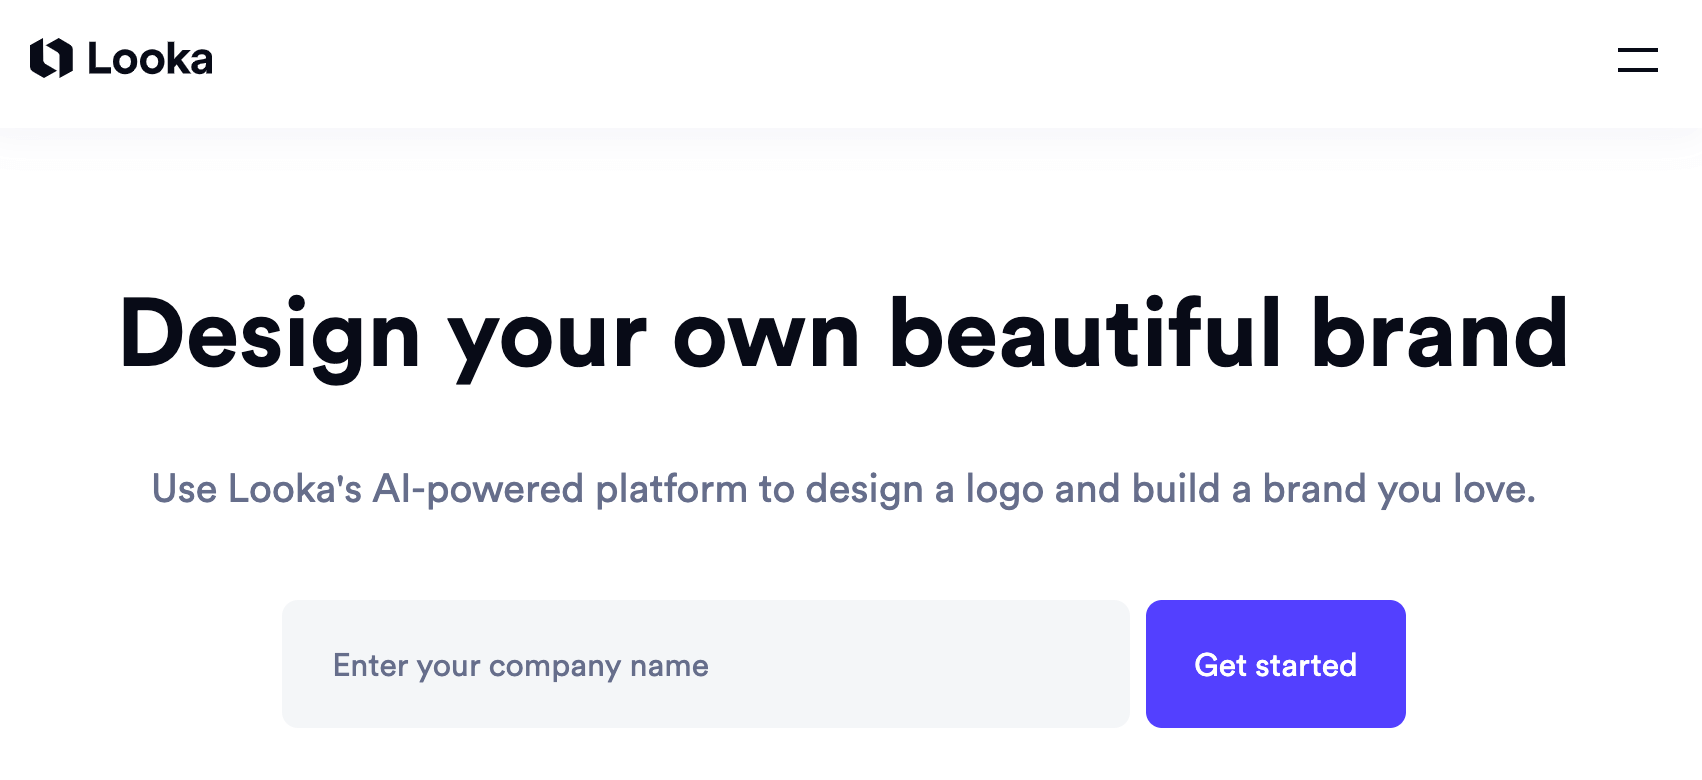Click the word "beautiful" in the headline

(1086, 335)
